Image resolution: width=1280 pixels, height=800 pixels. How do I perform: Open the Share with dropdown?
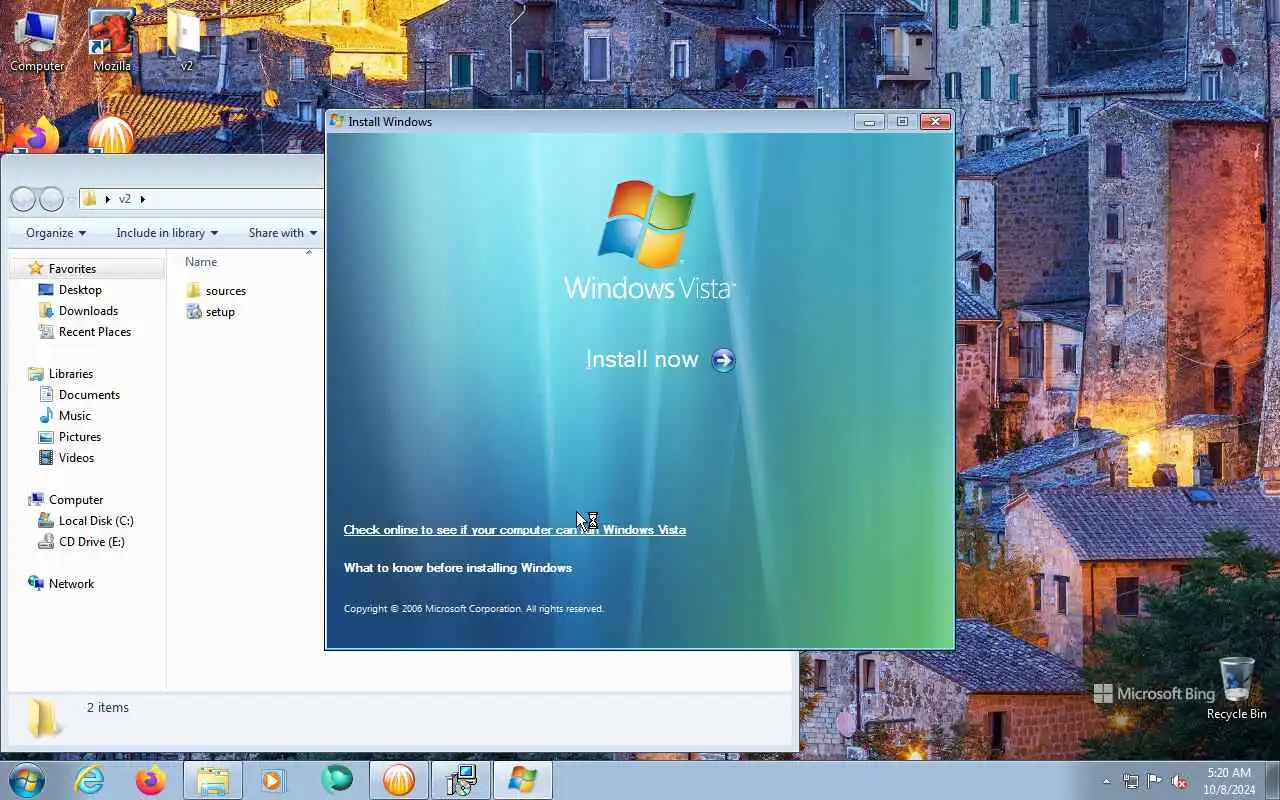(282, 233)
